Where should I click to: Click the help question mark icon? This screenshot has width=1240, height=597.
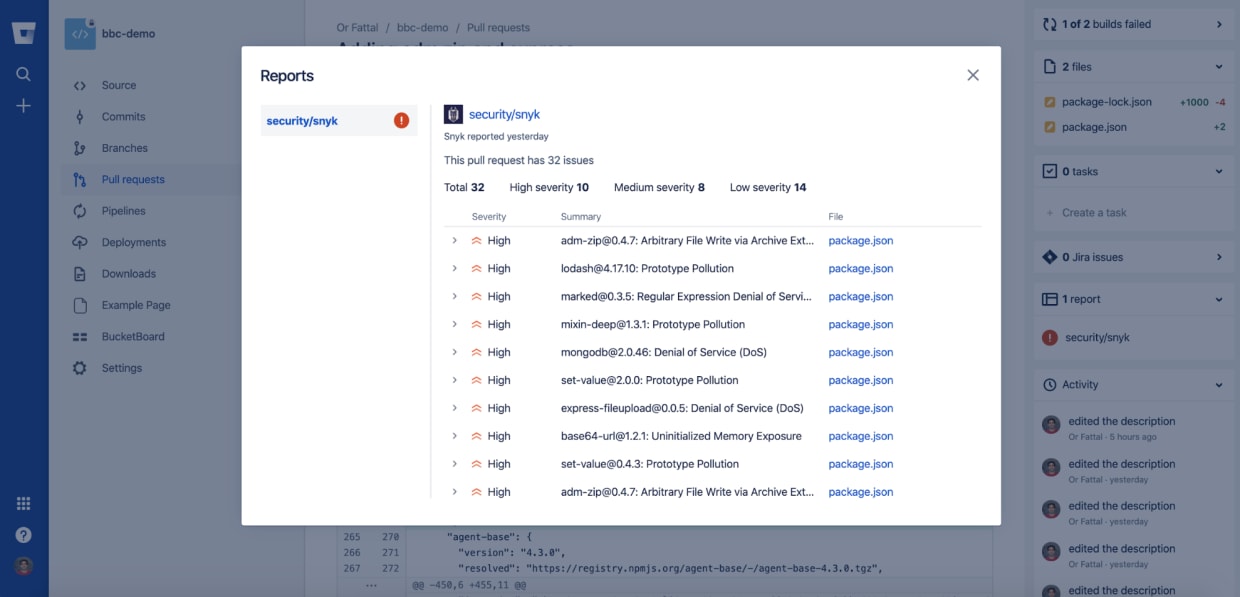pyautogui.click(x=23, y=535)
